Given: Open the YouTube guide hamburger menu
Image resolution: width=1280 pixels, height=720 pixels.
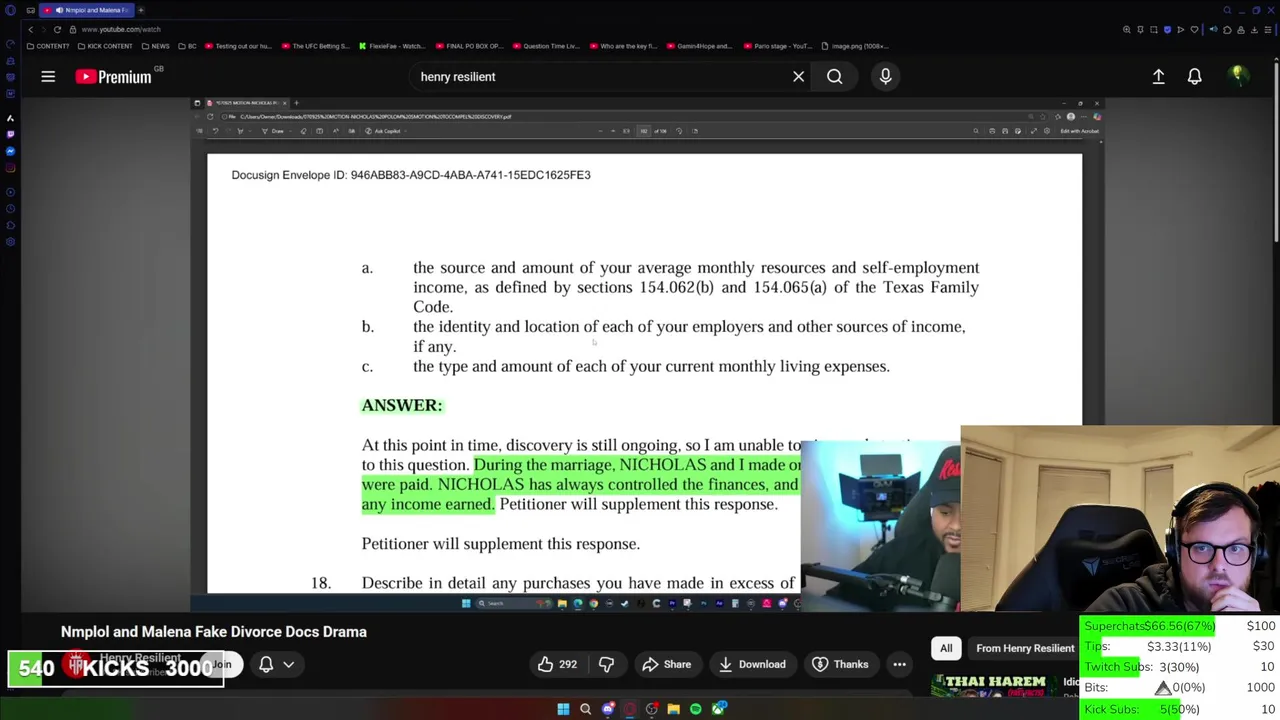Looking at the screenshot, I should pyautogui.click(x=47, y=76).
